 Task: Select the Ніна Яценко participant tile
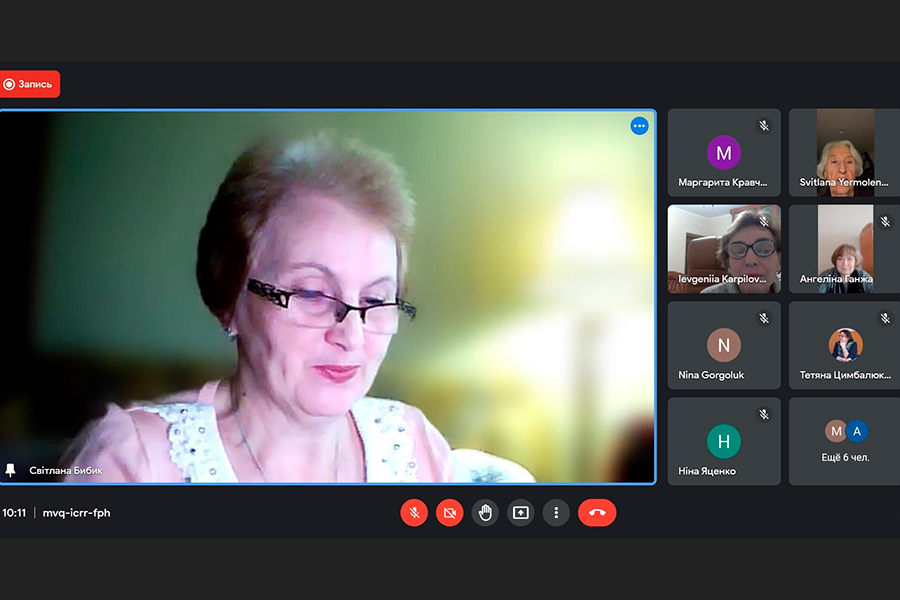click(724, 442)
